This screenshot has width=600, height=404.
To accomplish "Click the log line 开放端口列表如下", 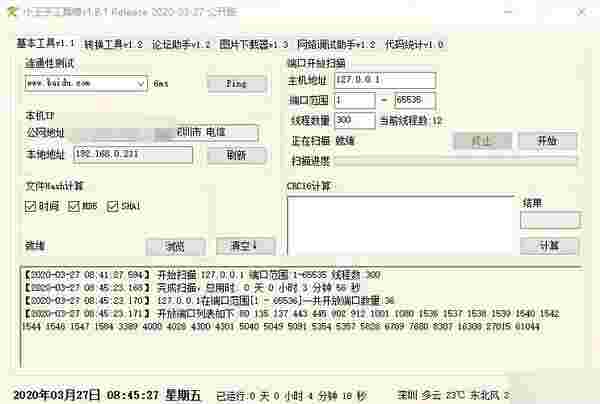I will tap(292, 313).
